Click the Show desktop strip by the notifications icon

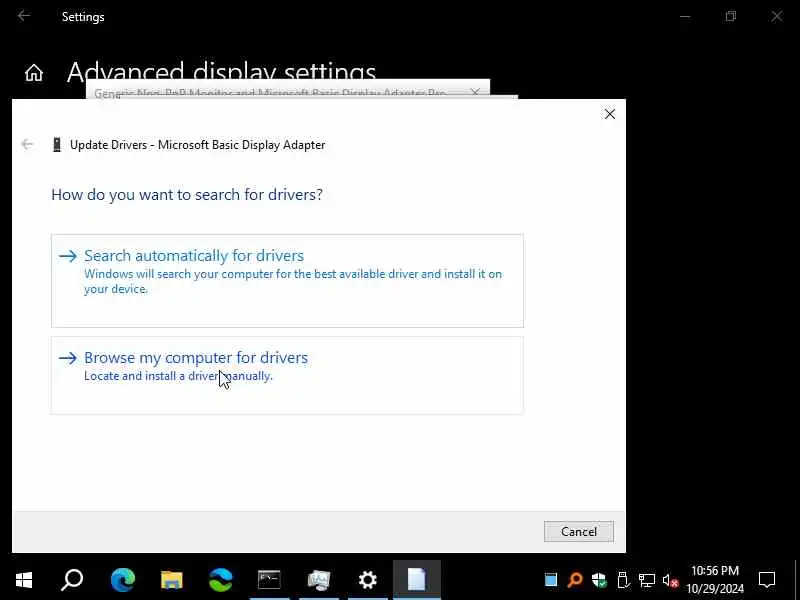pyautogui.click(x=796, y=580)
